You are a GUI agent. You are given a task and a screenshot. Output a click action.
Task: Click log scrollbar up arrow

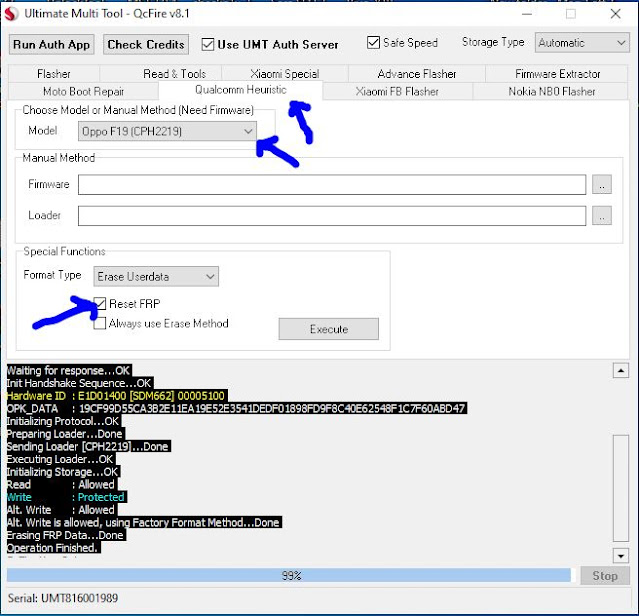pos(621,370)
